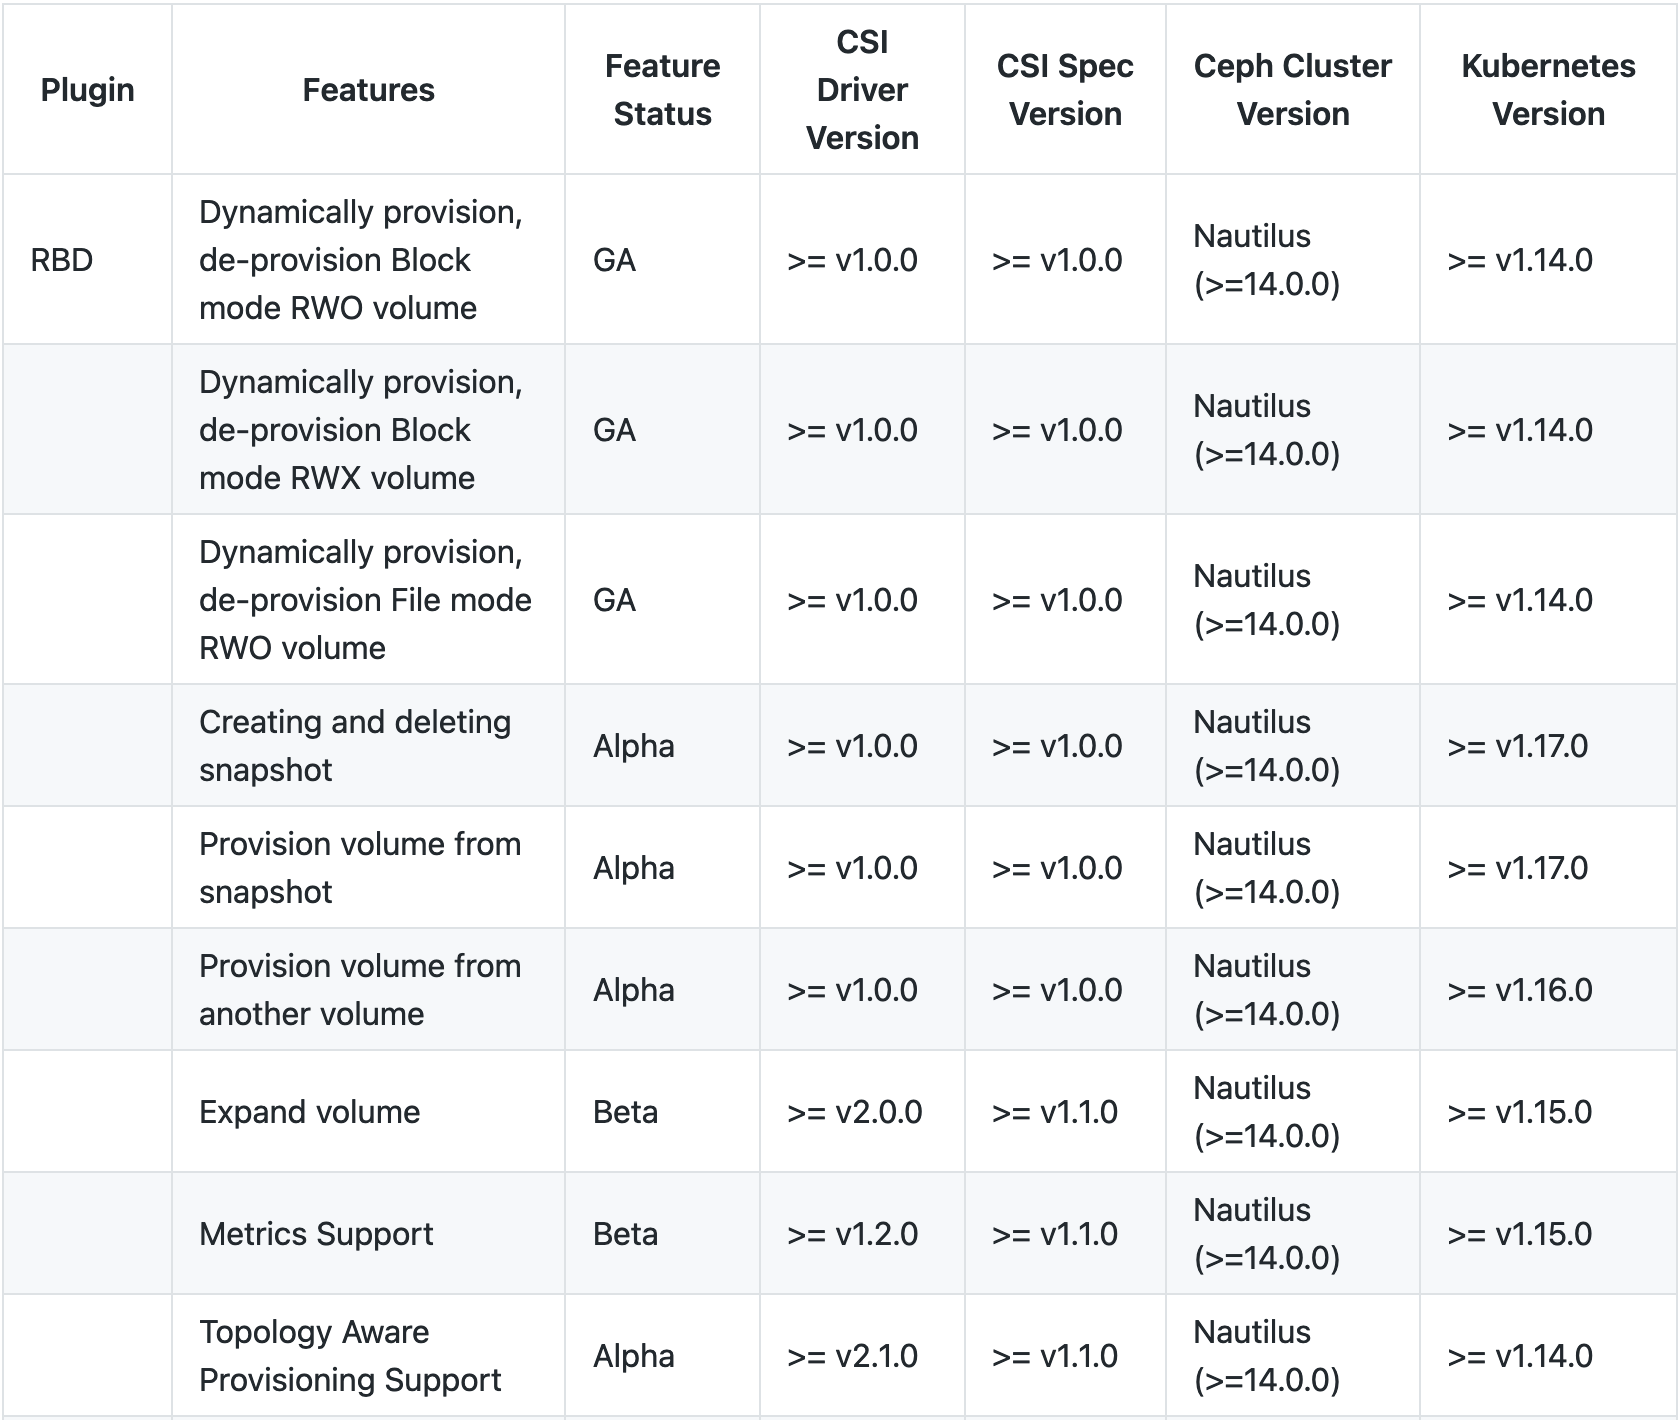Select the File mode RWO volume feature
1680x1420 pixels.
(368, 600)
